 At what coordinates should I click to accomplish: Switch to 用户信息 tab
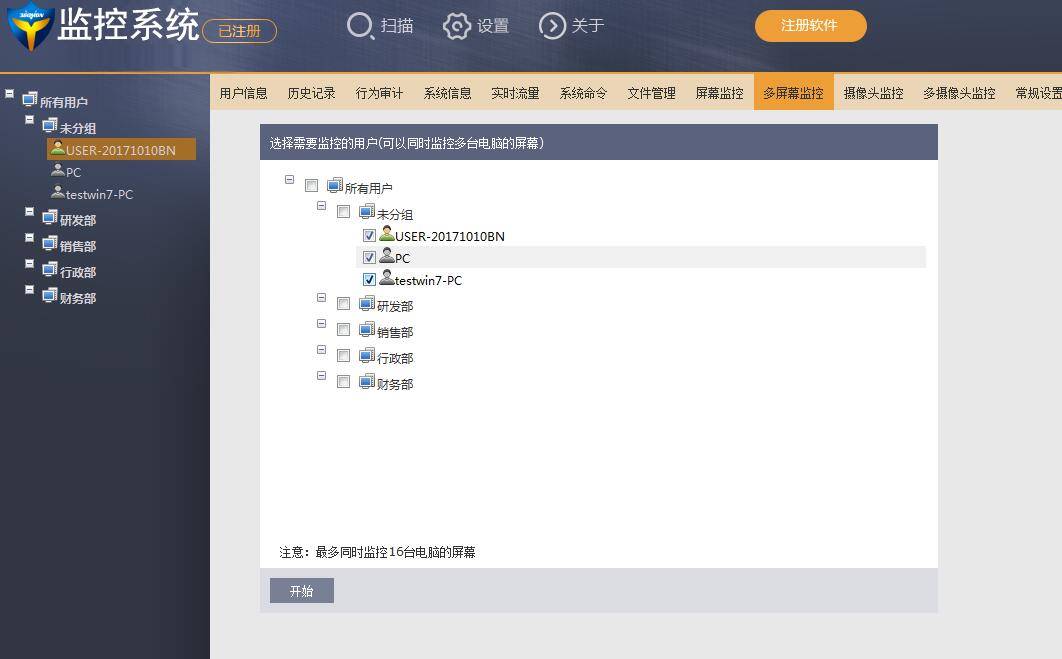[244, 93]
